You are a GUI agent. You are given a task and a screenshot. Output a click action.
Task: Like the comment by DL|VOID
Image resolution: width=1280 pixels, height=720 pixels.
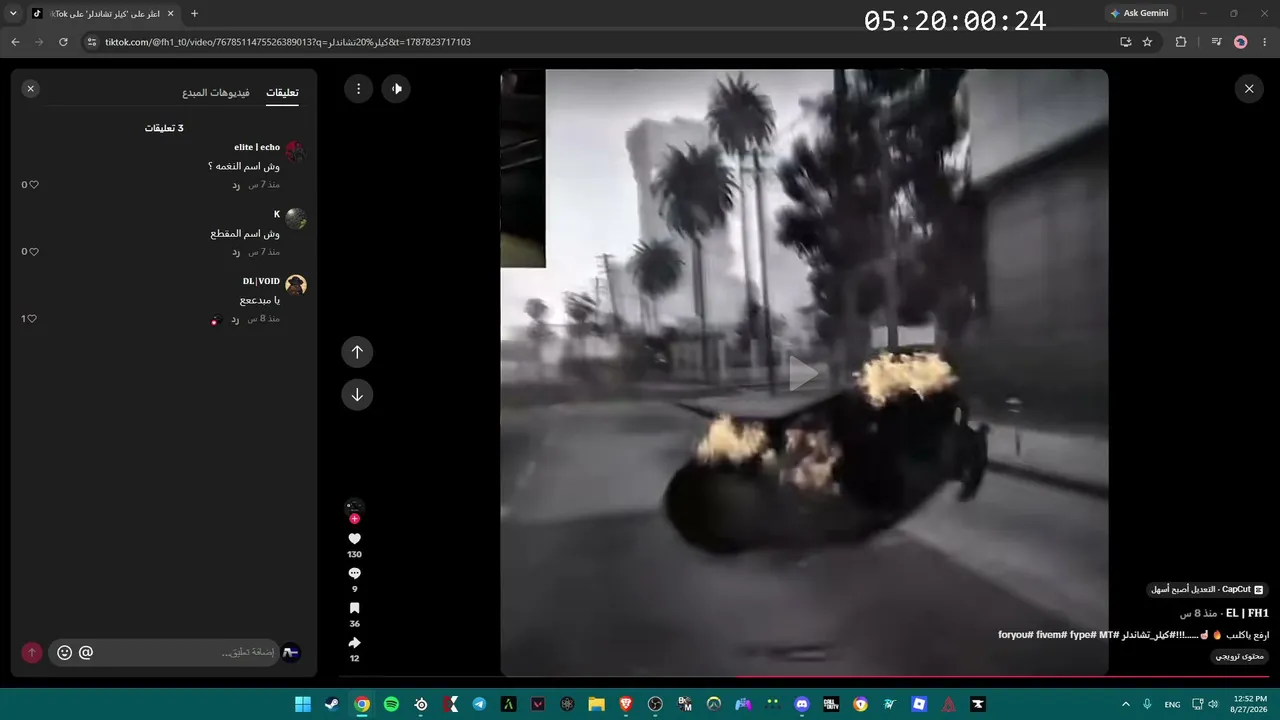coord(32,319)
